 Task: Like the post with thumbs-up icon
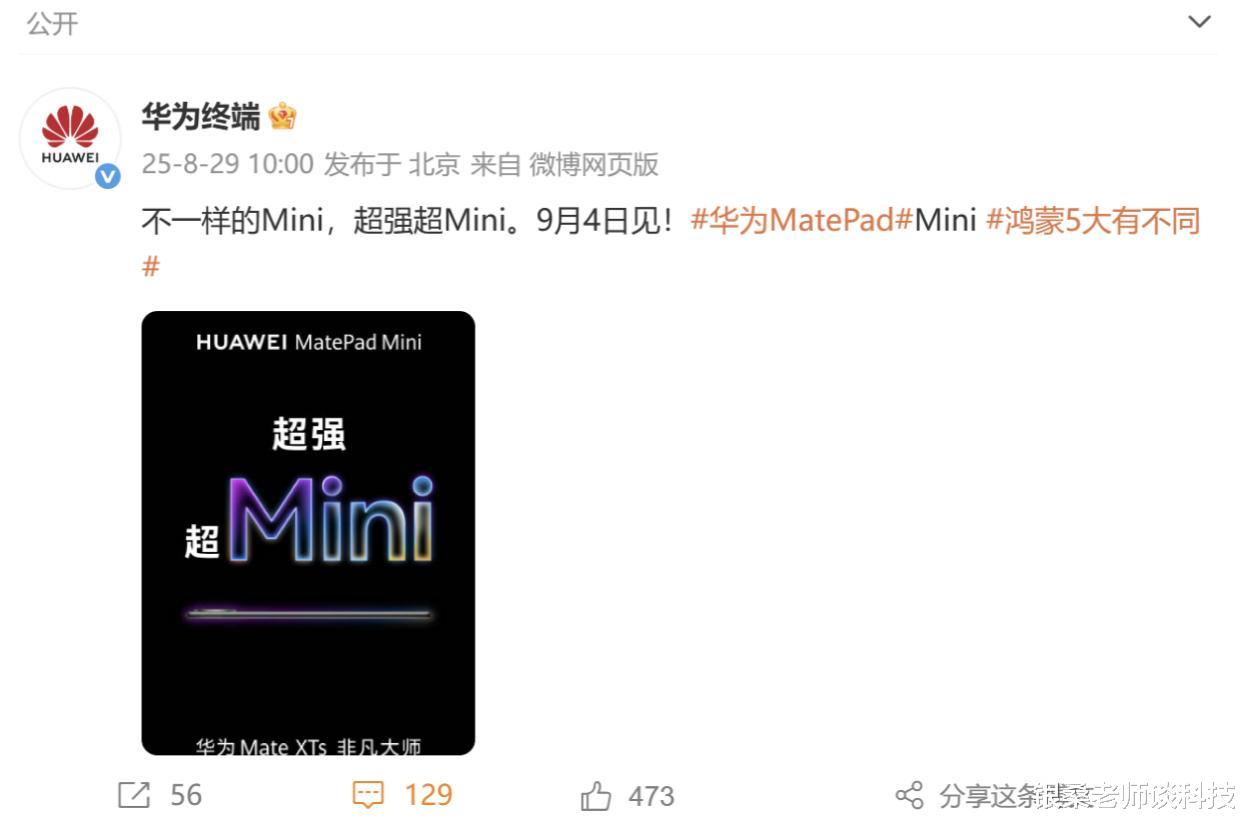[596, 796]
